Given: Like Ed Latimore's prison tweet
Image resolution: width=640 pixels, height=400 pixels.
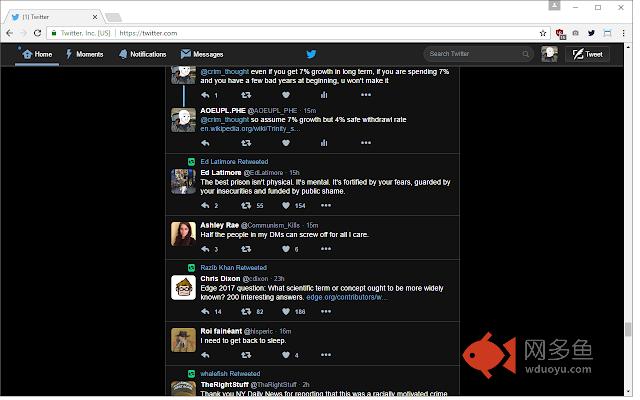Looking at the screenshot, I should coord(286,205).
